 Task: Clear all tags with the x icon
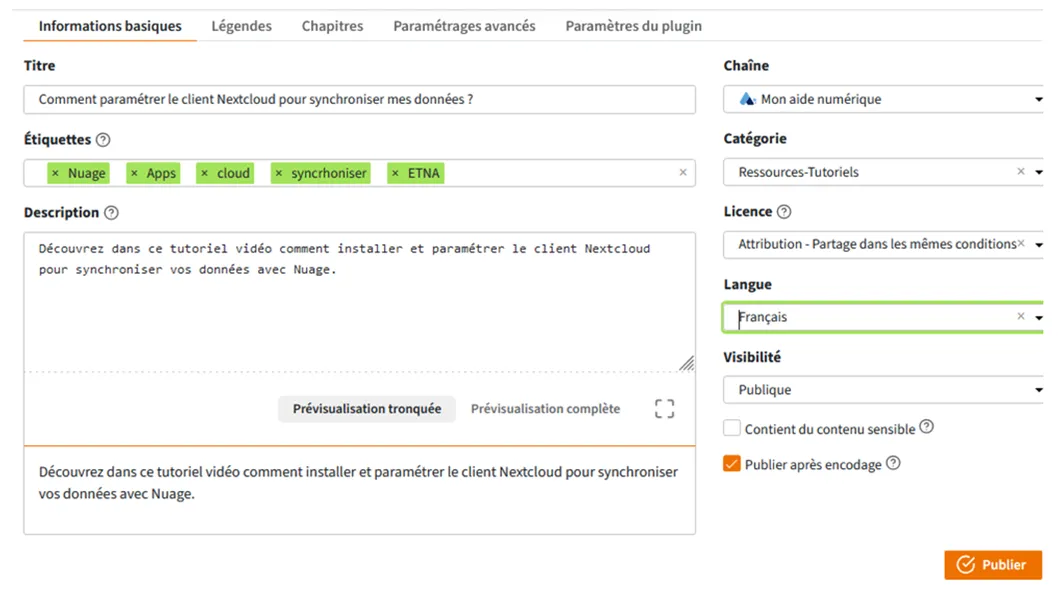point(683,173)
